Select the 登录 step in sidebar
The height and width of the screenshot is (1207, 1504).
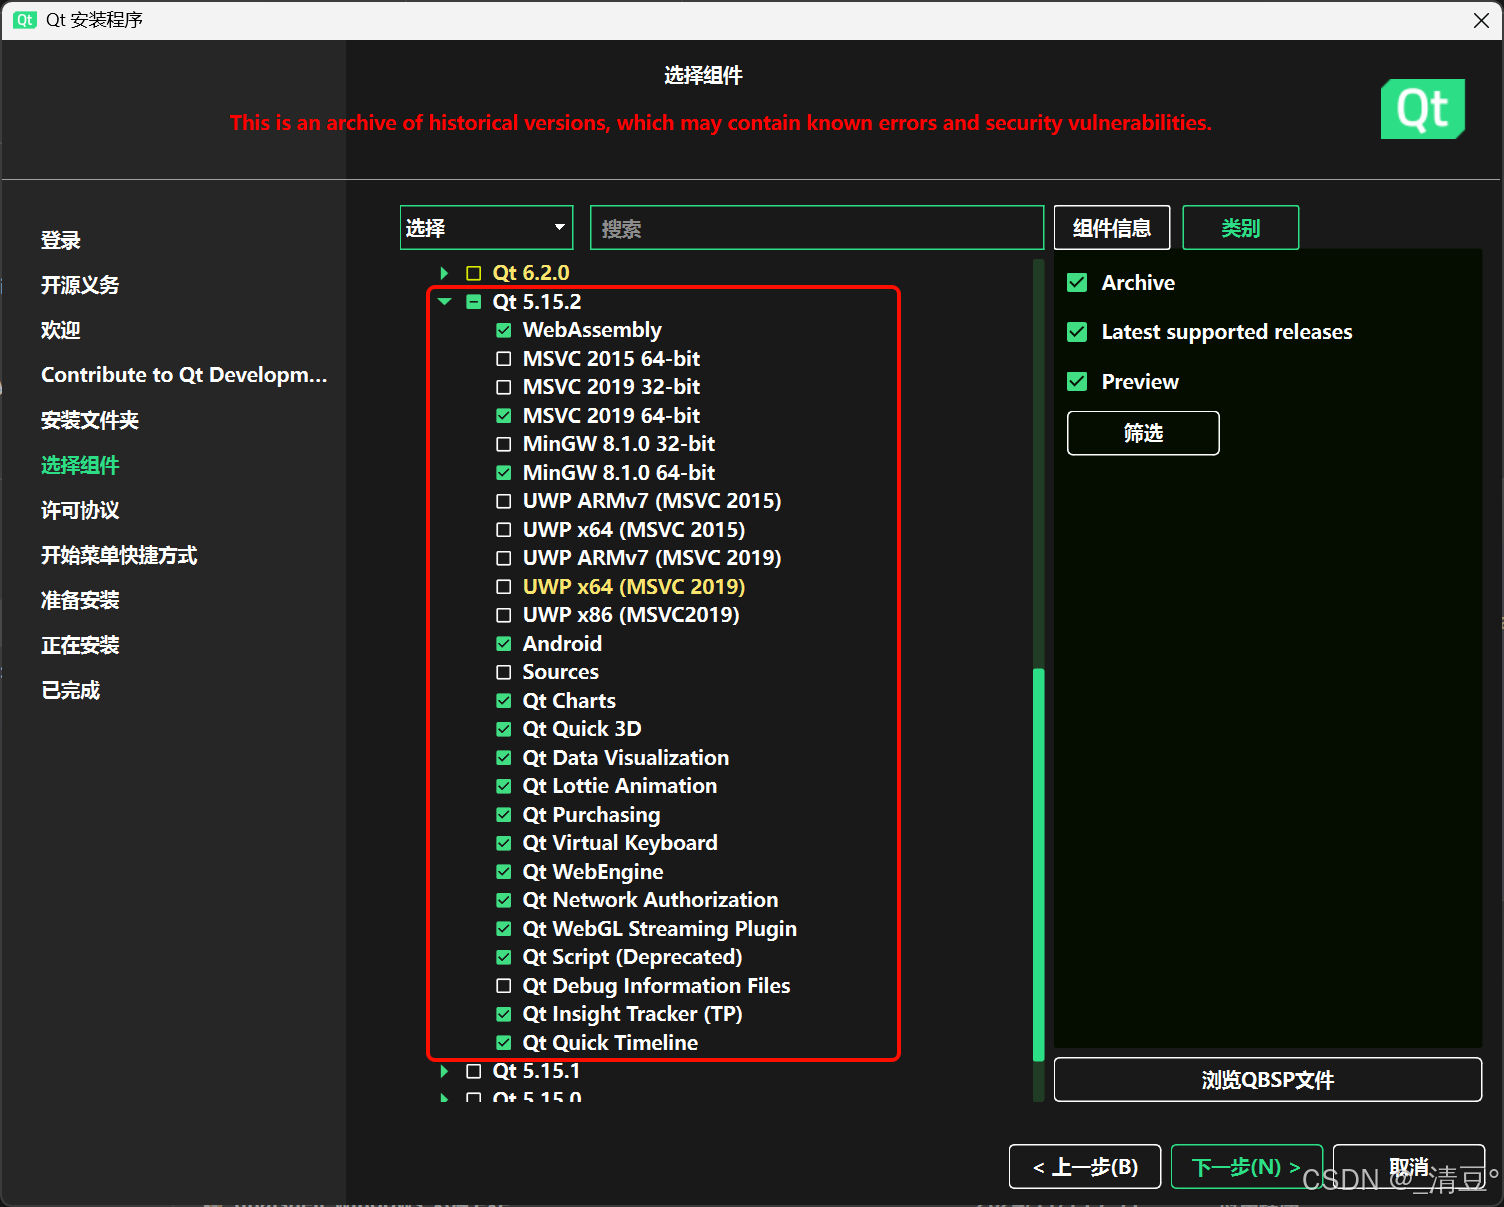[61, 240]
